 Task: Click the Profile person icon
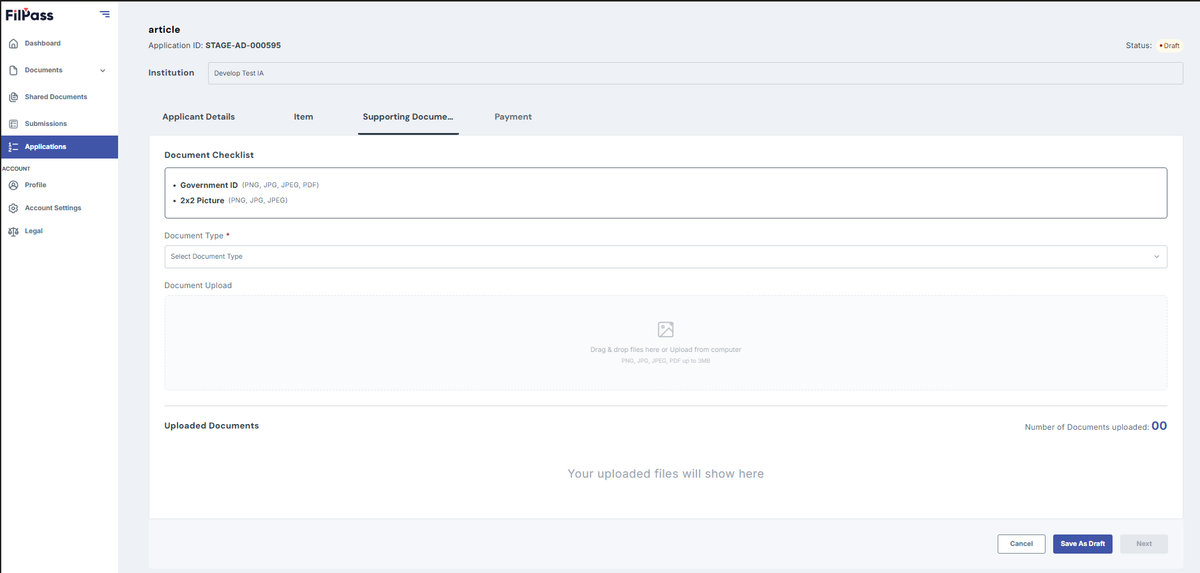click(x=13, y=185)
